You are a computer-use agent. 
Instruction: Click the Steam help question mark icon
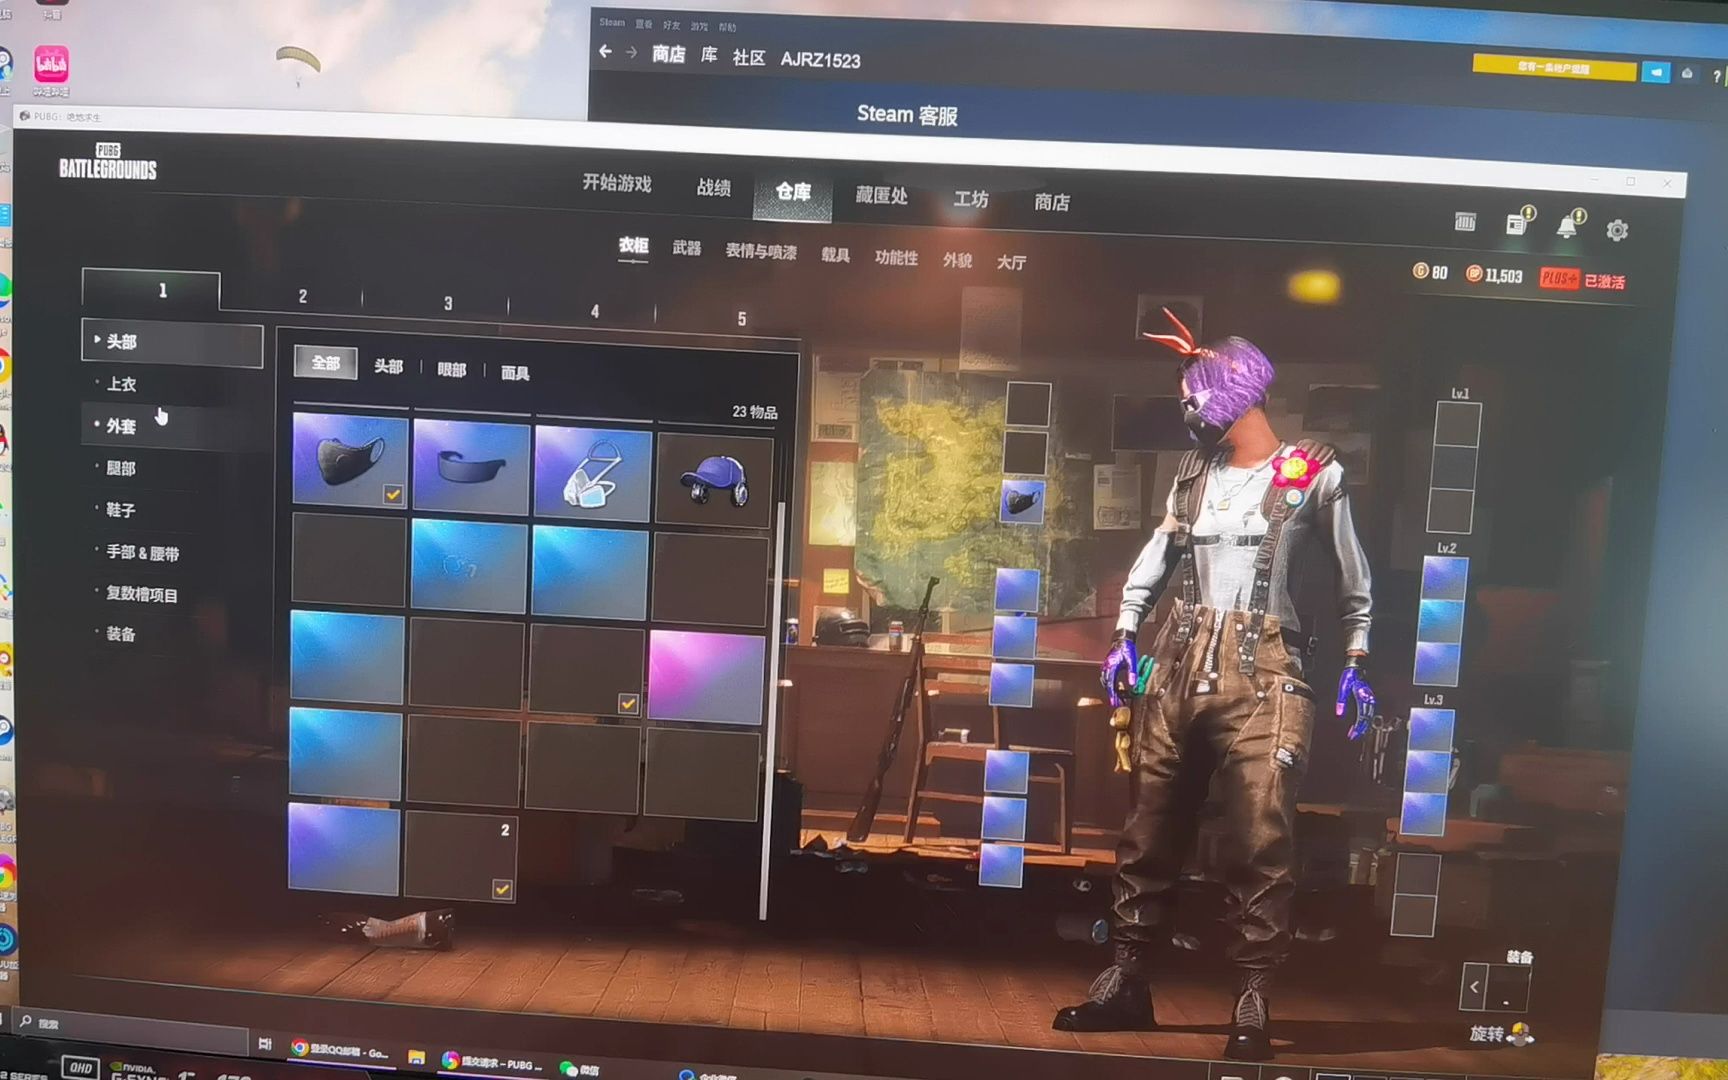coord(1717,76)
